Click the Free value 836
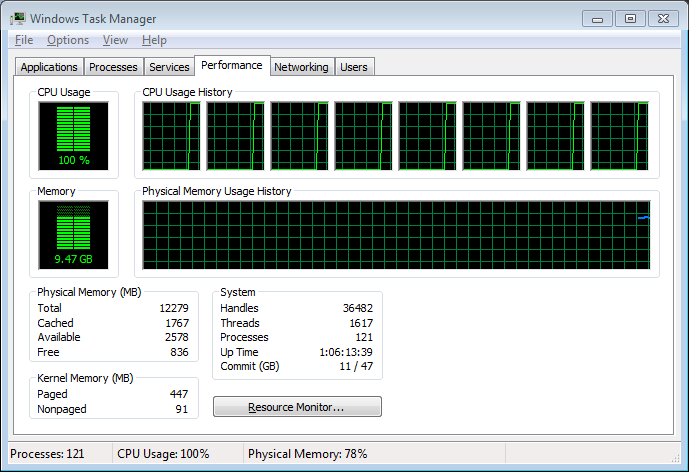689x472 pixels. [x=179, y=352]
